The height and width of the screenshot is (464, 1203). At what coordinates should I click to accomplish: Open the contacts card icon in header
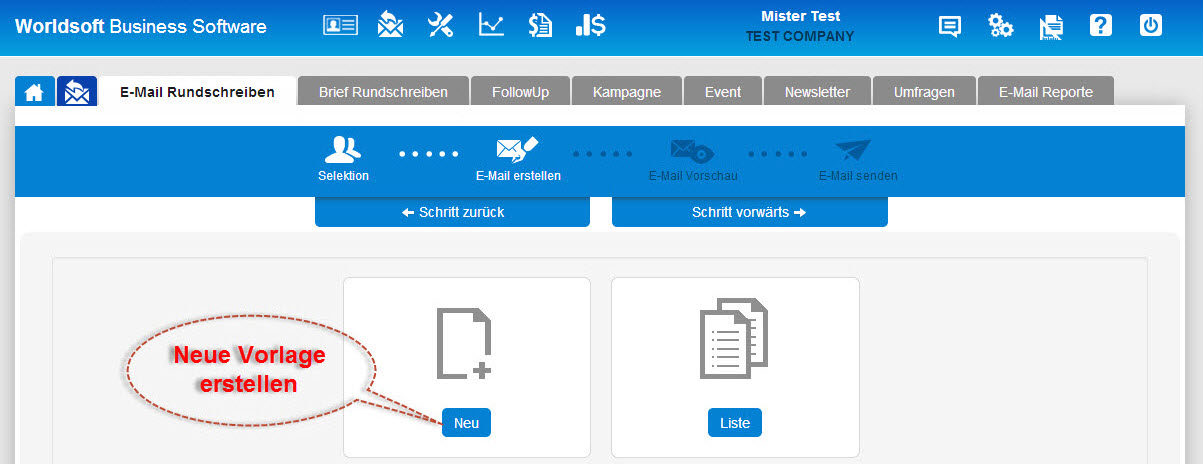[x=340, y=26]
